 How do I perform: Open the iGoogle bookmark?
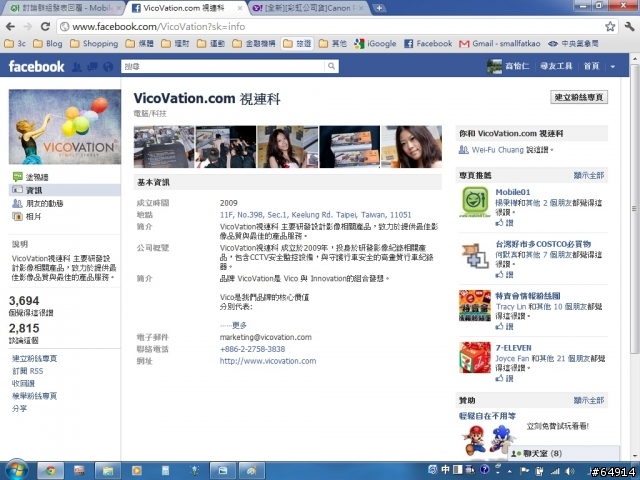(375, 43)
